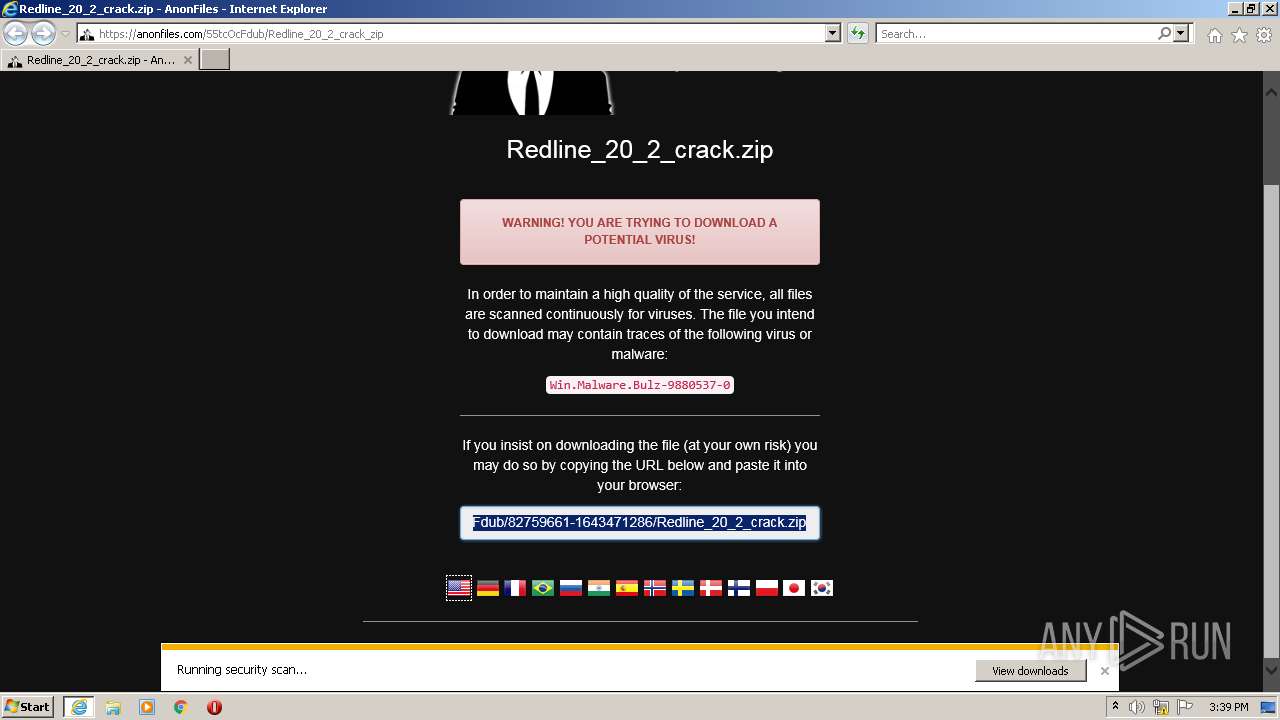Viewport: 1280px width, 720px height.
Task: Select the Brazilian flag language
Action: (543, 588)
